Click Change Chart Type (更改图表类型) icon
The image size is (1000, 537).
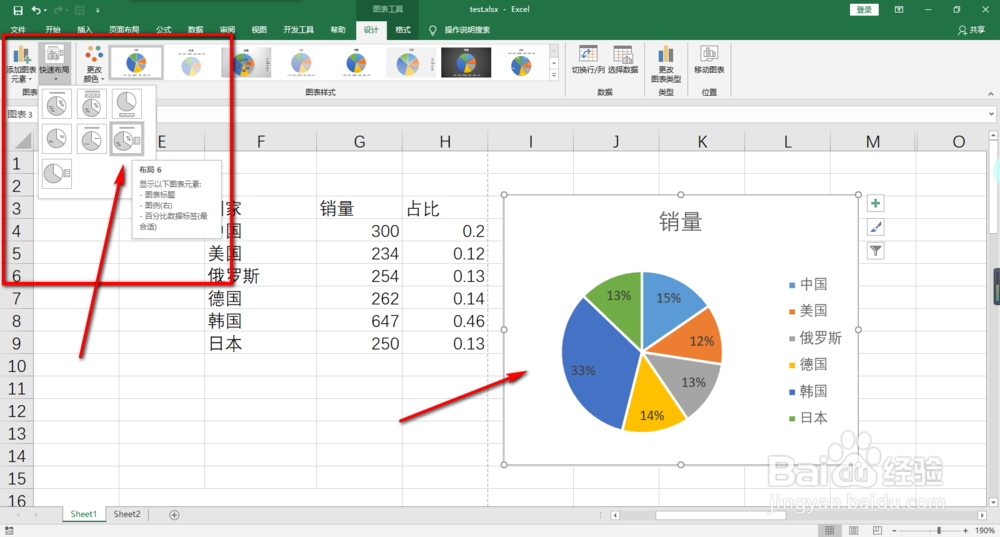click(666, 64)
